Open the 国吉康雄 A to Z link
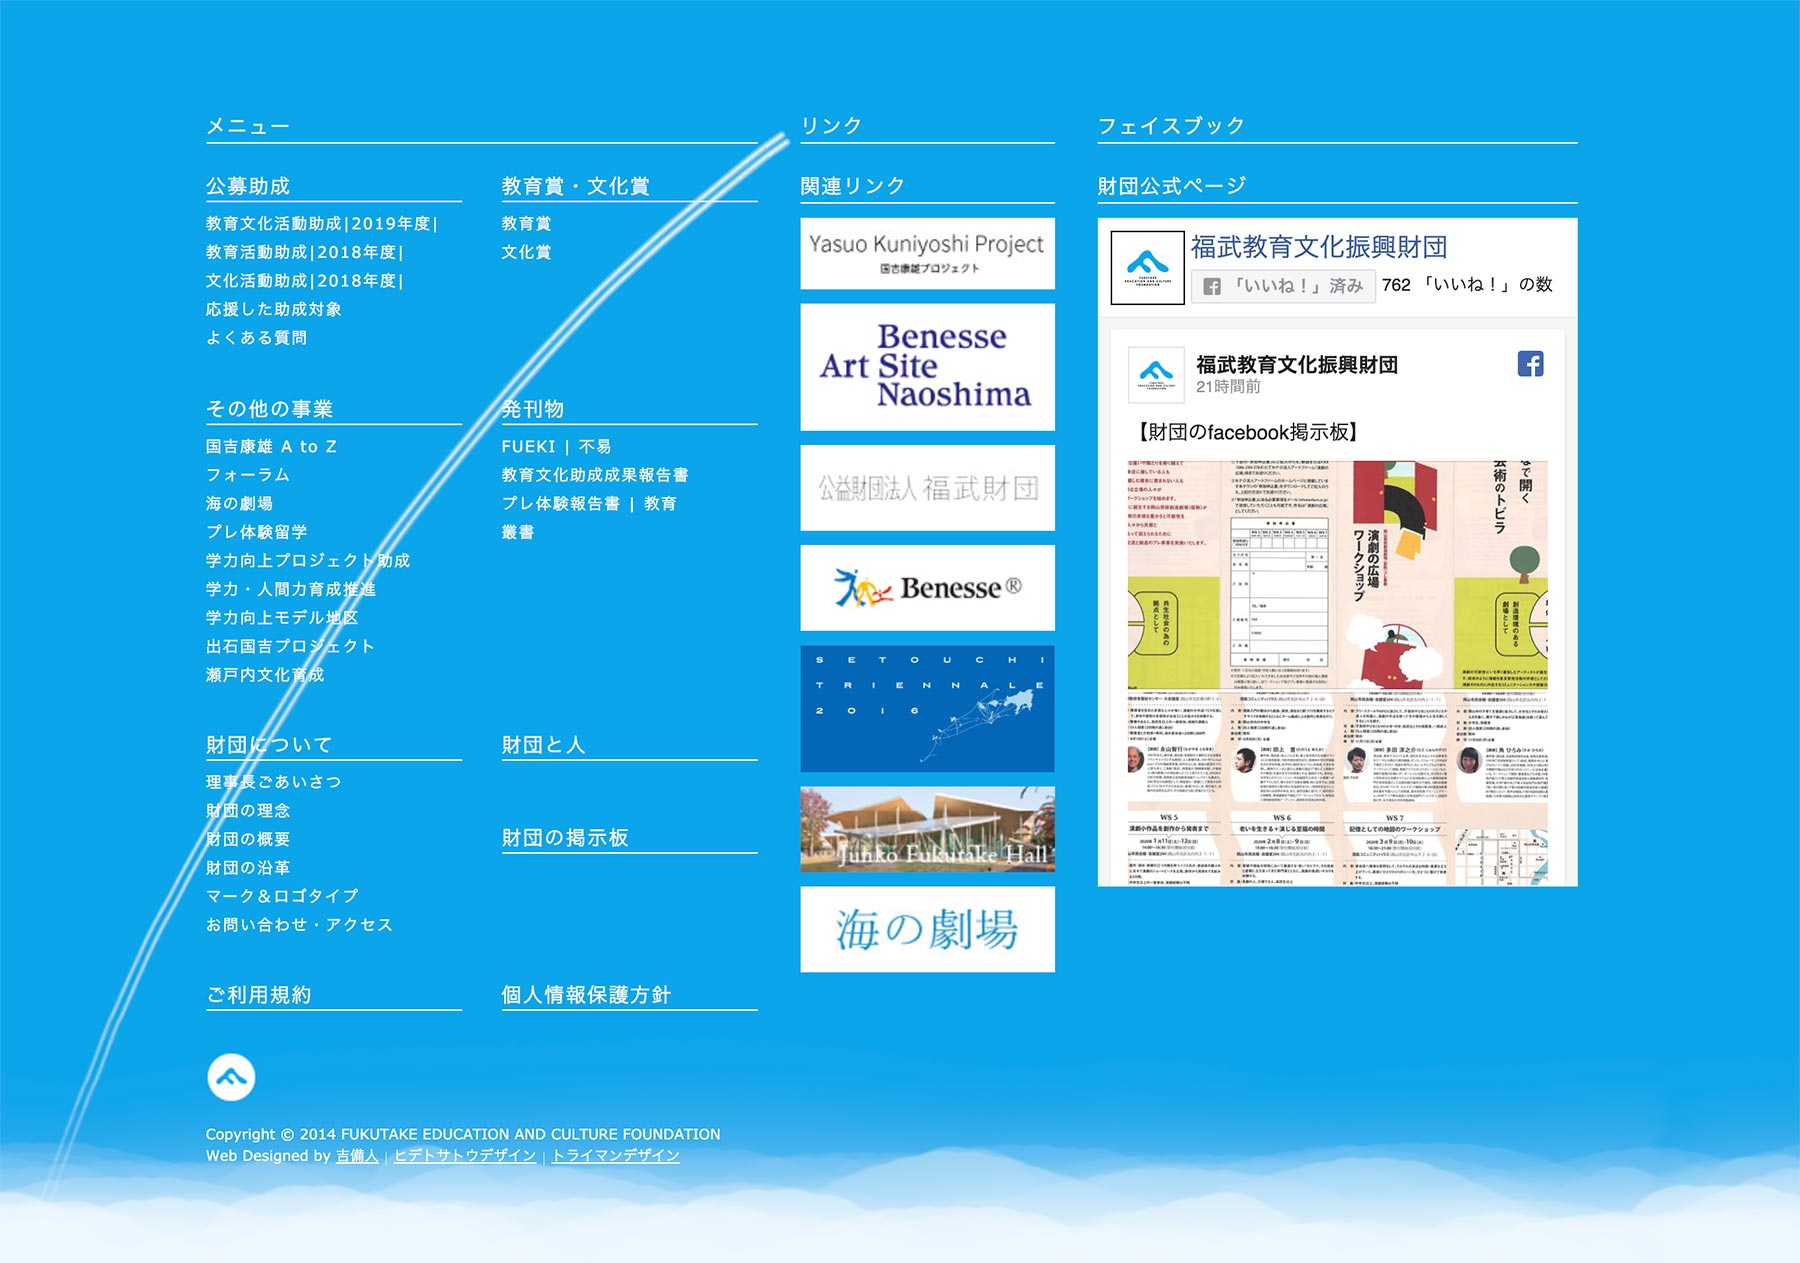The image size is (1800, 1263). coord(272,447)
